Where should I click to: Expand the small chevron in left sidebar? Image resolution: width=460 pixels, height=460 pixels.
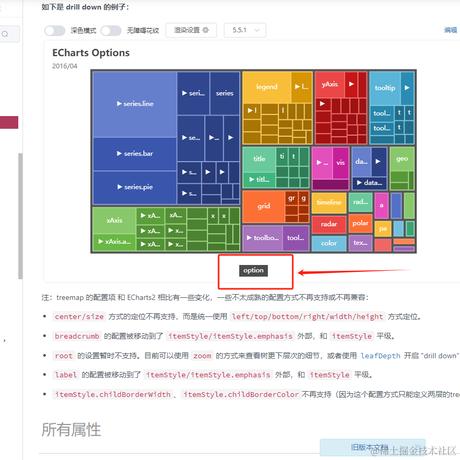tap(4, 341)
